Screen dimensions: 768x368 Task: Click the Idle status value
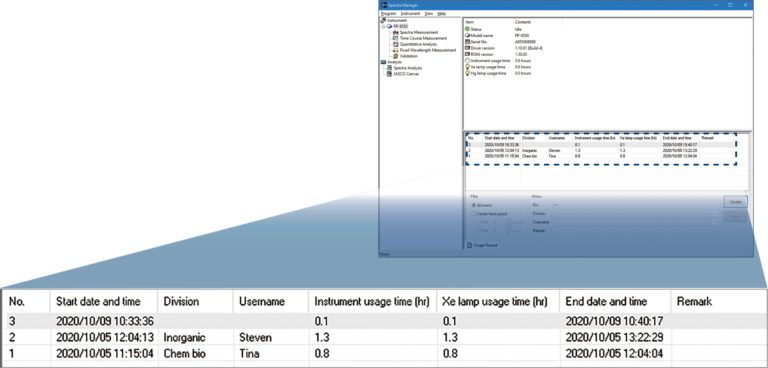coord(519,29)
